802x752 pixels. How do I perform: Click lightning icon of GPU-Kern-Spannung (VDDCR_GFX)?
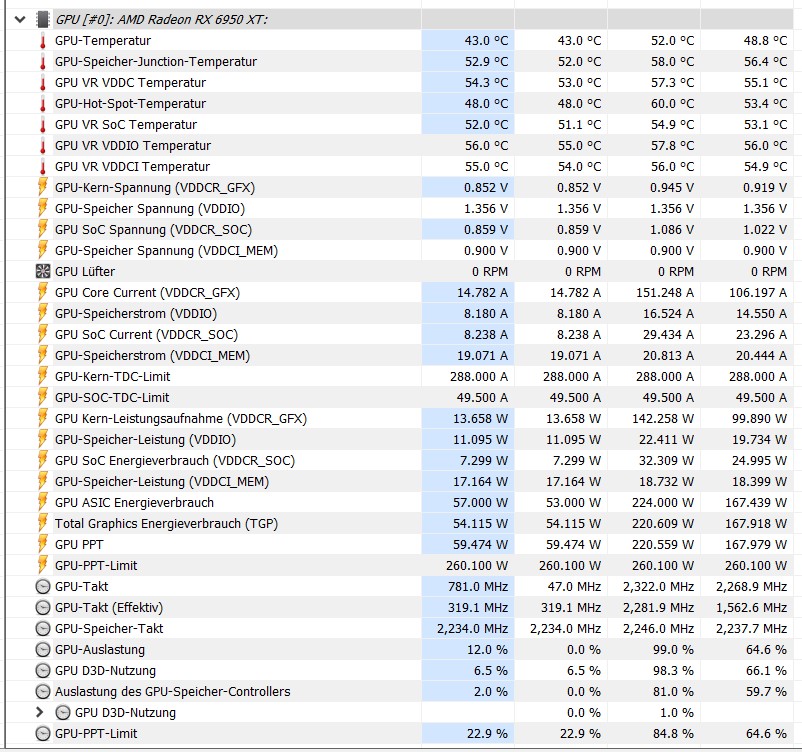tap(43, 187)
